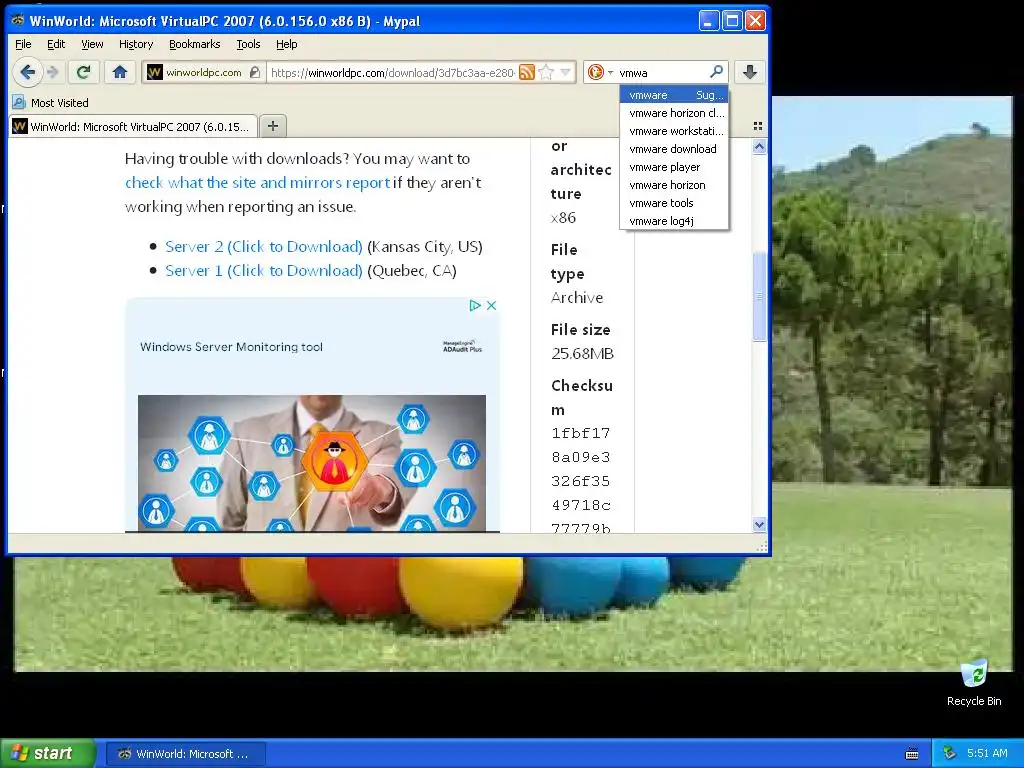Open the Windows Start menu
The width and height of the screenshot is (1024, 768).
click(48, 753)
